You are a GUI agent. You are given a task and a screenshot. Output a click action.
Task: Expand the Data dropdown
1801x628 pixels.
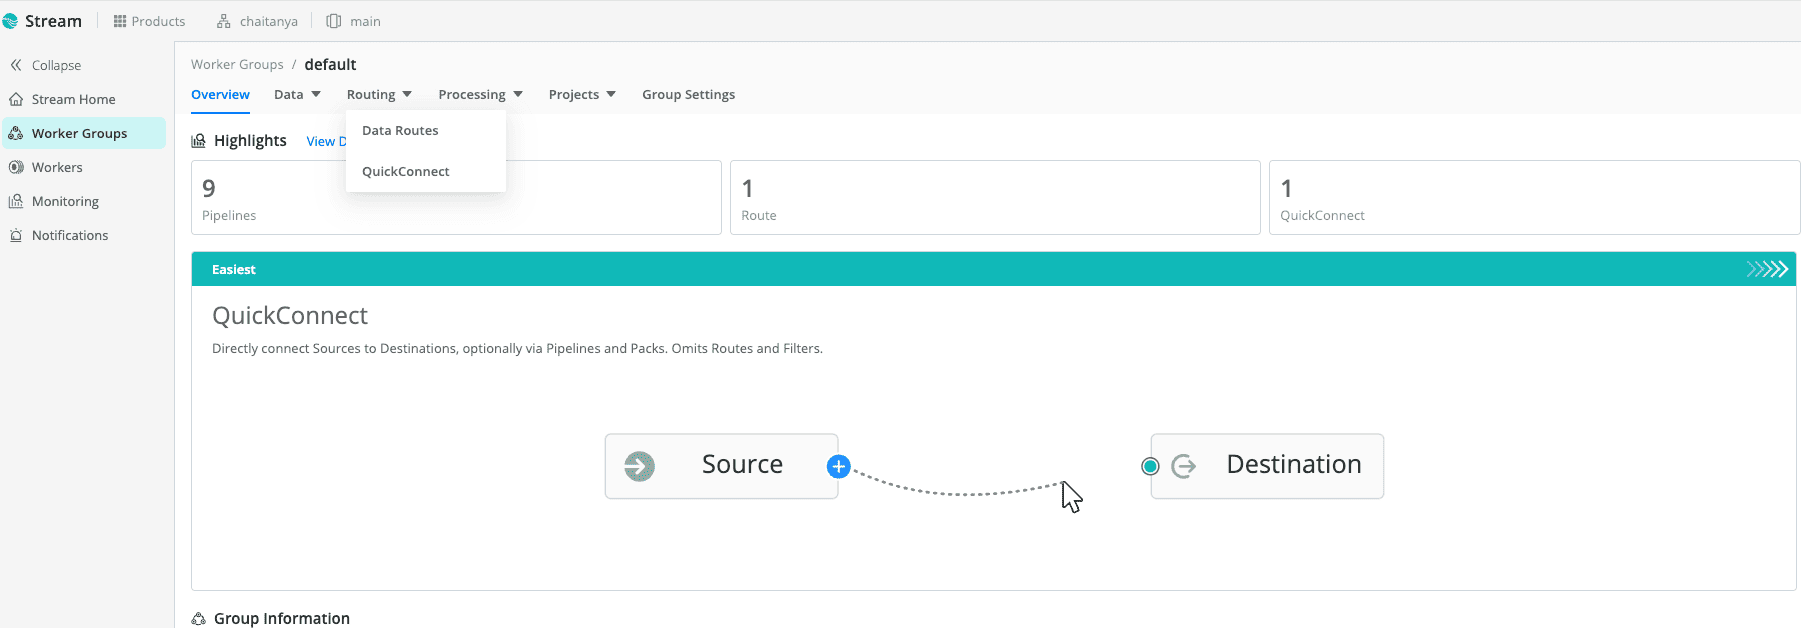tap(297, 94)
